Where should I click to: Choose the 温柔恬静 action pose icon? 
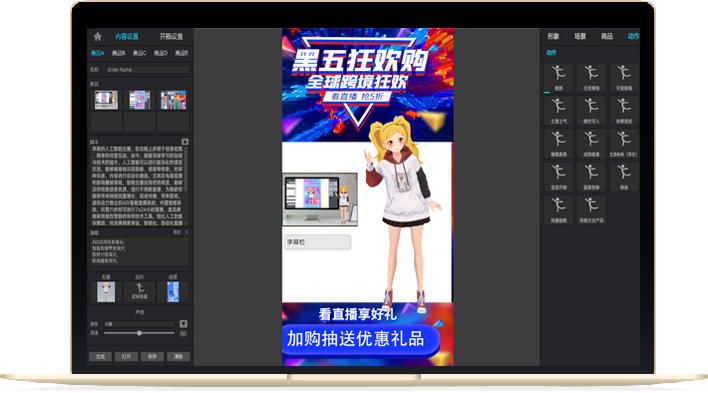[591, 176]
